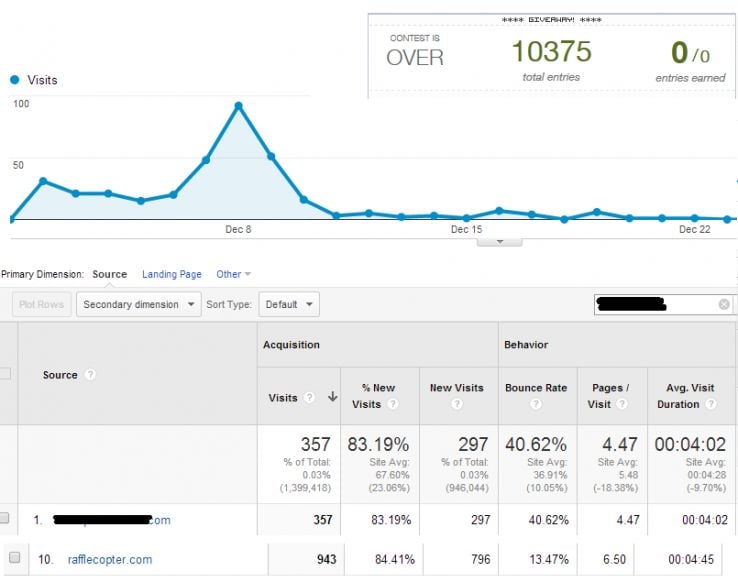Click the help icon next to Source header

90,375
